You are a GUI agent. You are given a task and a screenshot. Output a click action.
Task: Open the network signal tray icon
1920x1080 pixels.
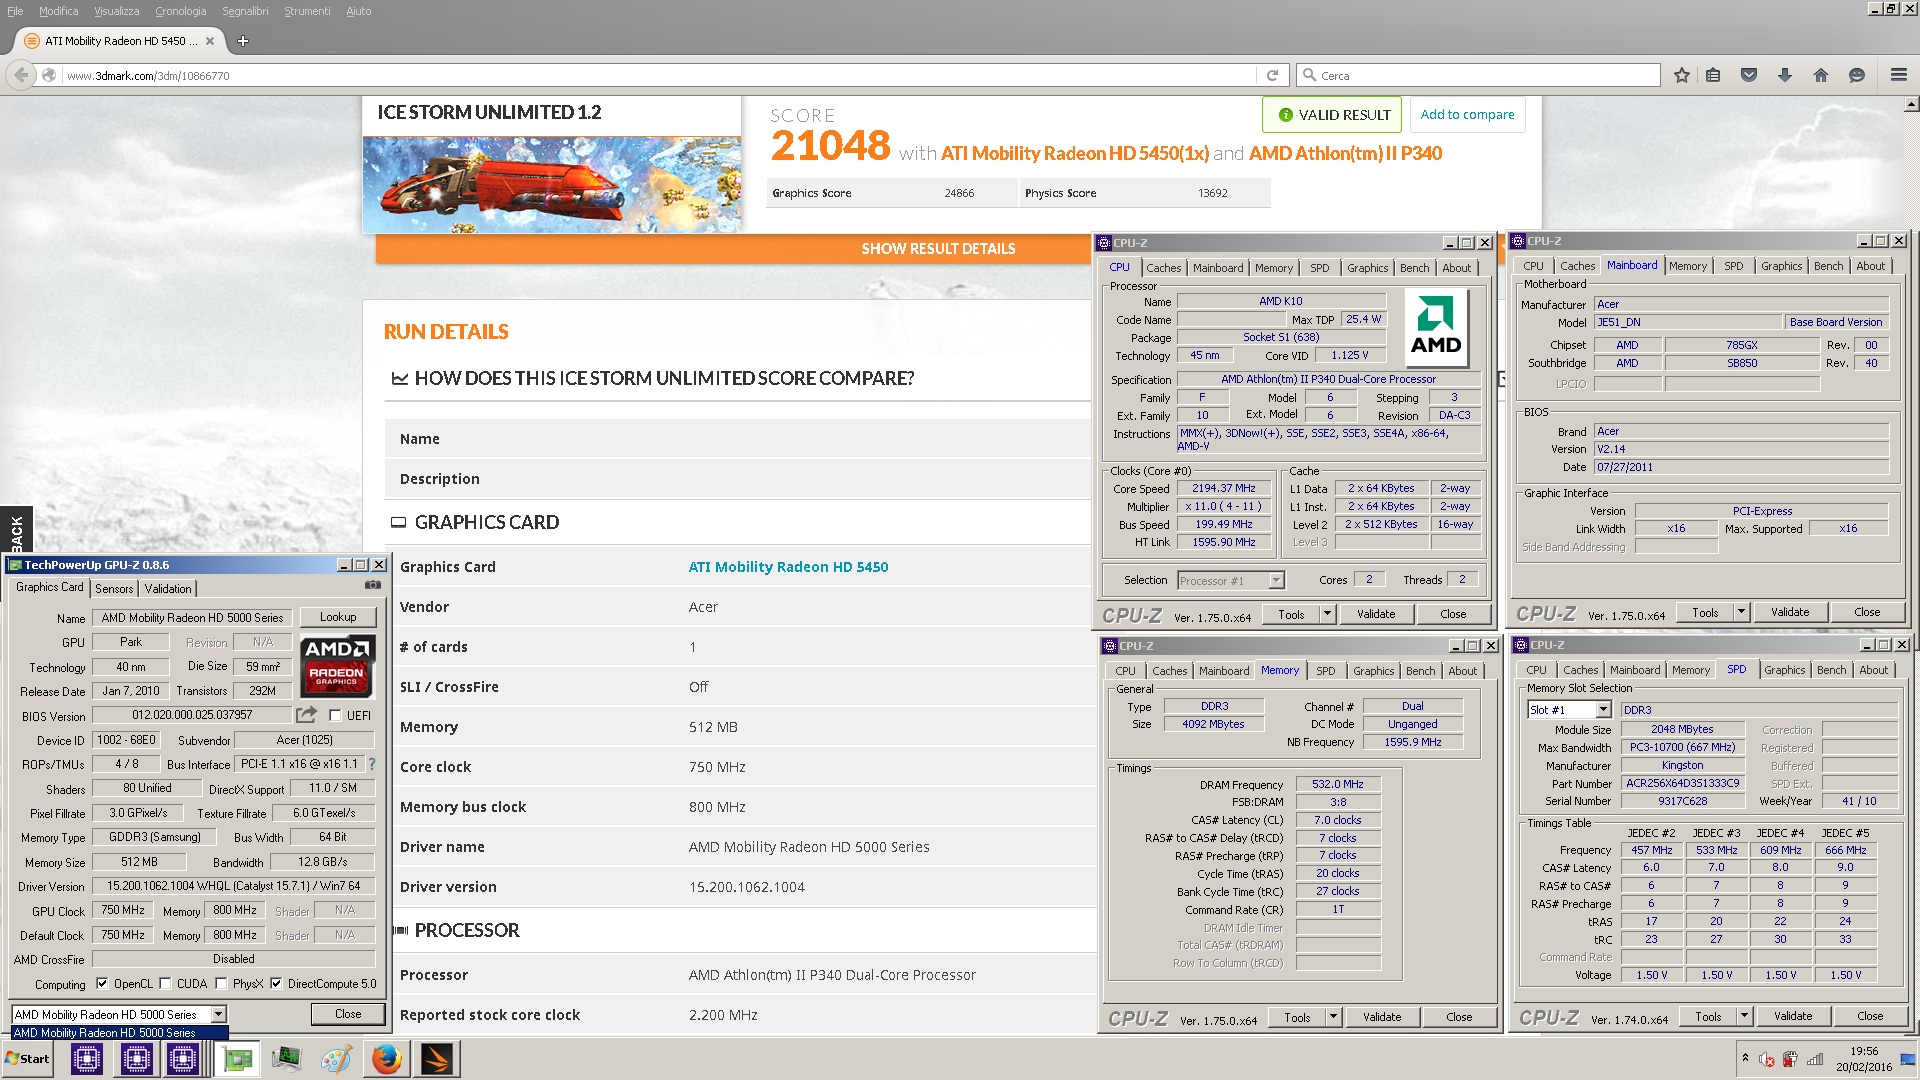pos(1815,1060)
